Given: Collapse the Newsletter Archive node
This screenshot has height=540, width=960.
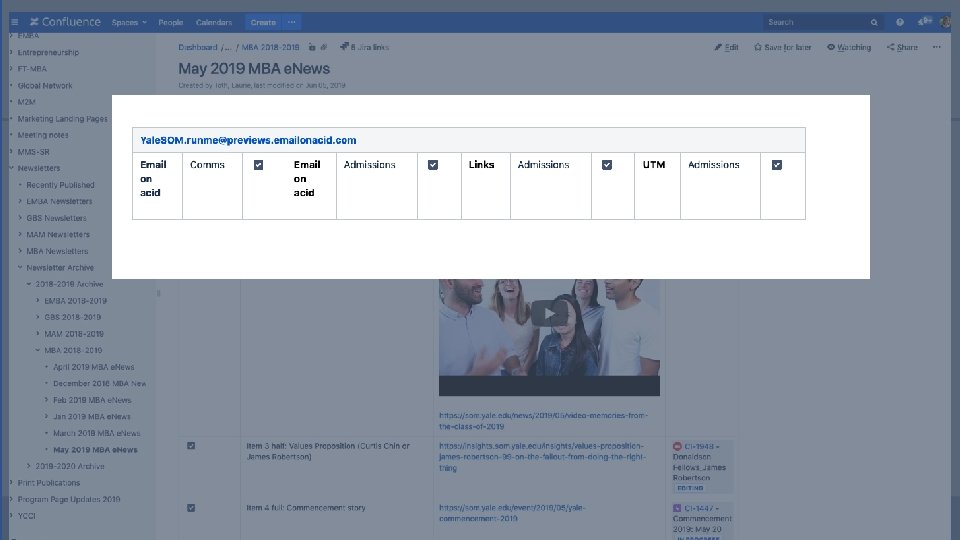Looking at the screenshot, I should coord(20,268).
